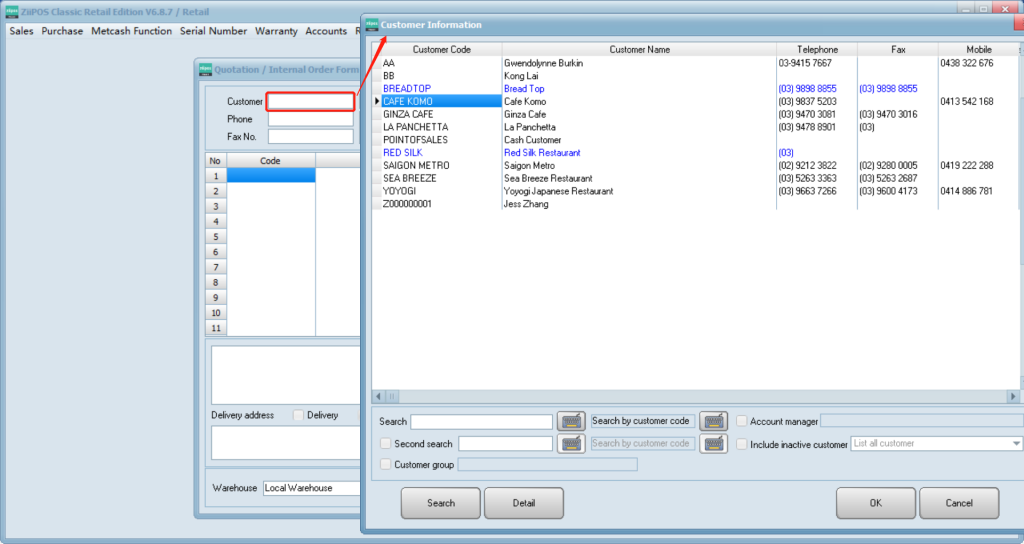Open the first Search by customer code selector
This screenshot has width=1024, height=544.
(641, 421)
